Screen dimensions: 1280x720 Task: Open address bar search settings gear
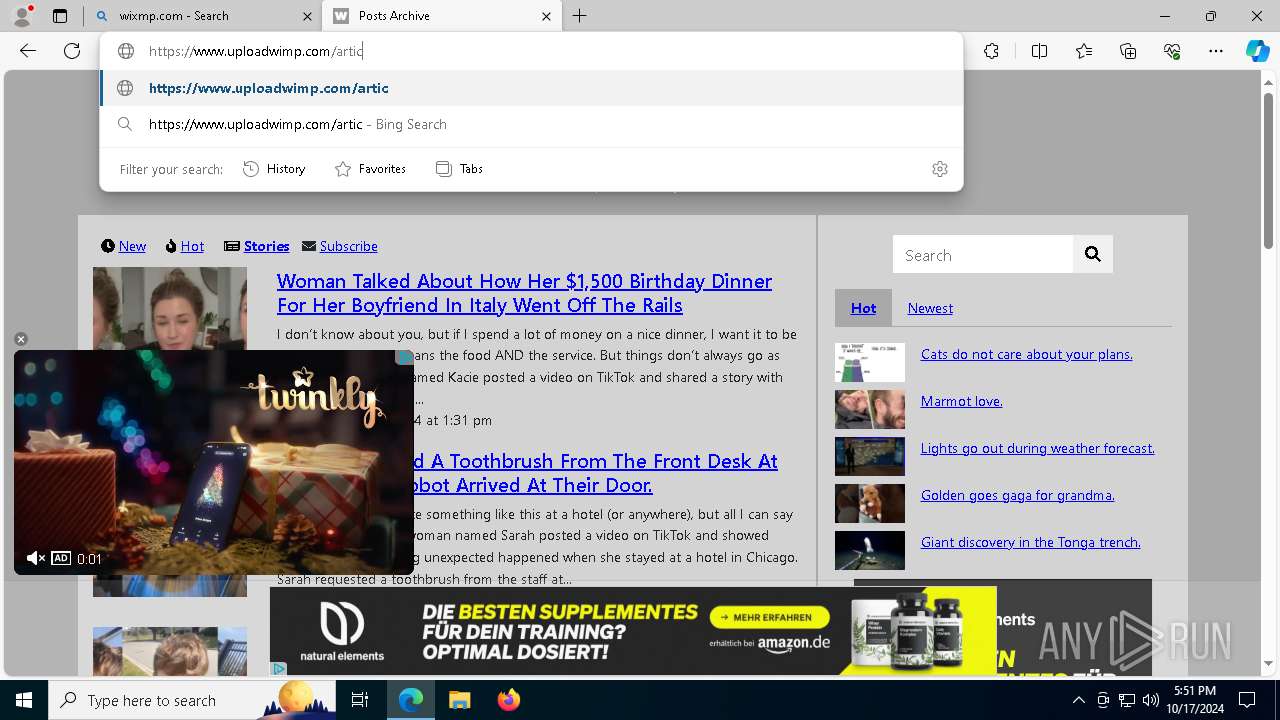(x=939, y=169)
